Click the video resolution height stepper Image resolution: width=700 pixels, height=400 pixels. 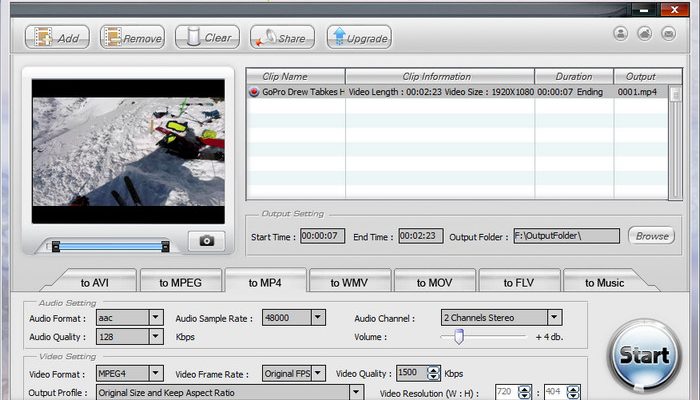[573, 392]
